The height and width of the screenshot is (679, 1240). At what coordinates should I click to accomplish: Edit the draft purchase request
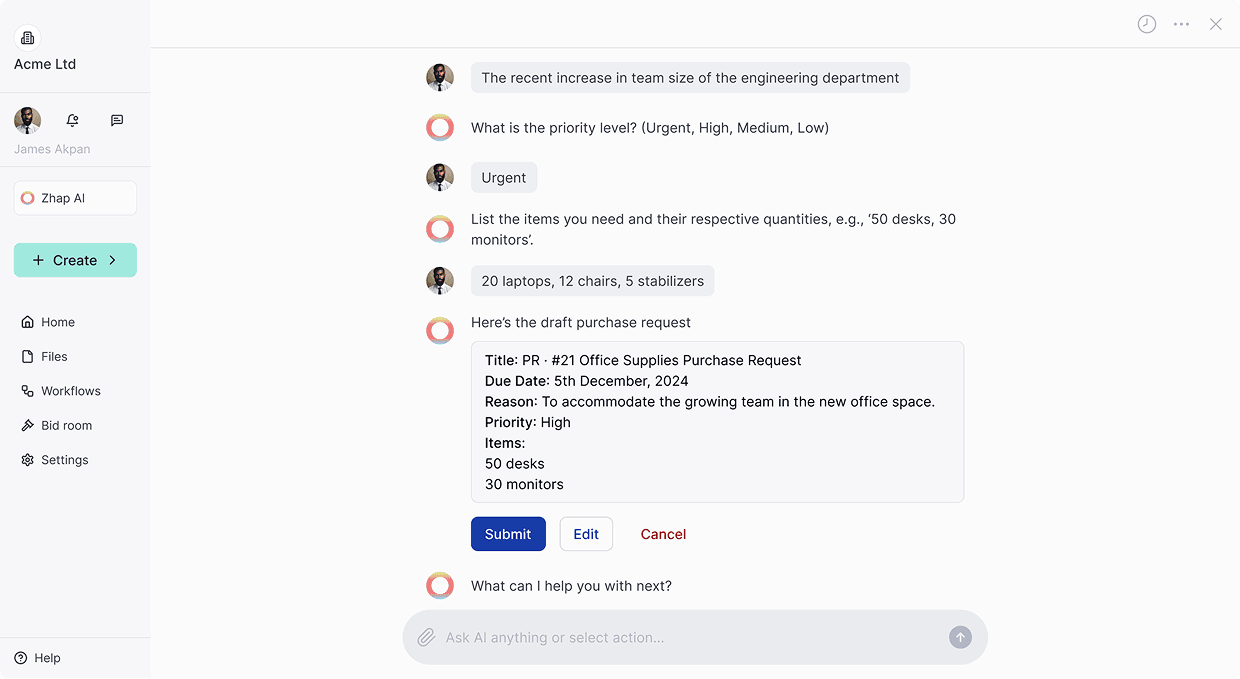pos(586,534)
